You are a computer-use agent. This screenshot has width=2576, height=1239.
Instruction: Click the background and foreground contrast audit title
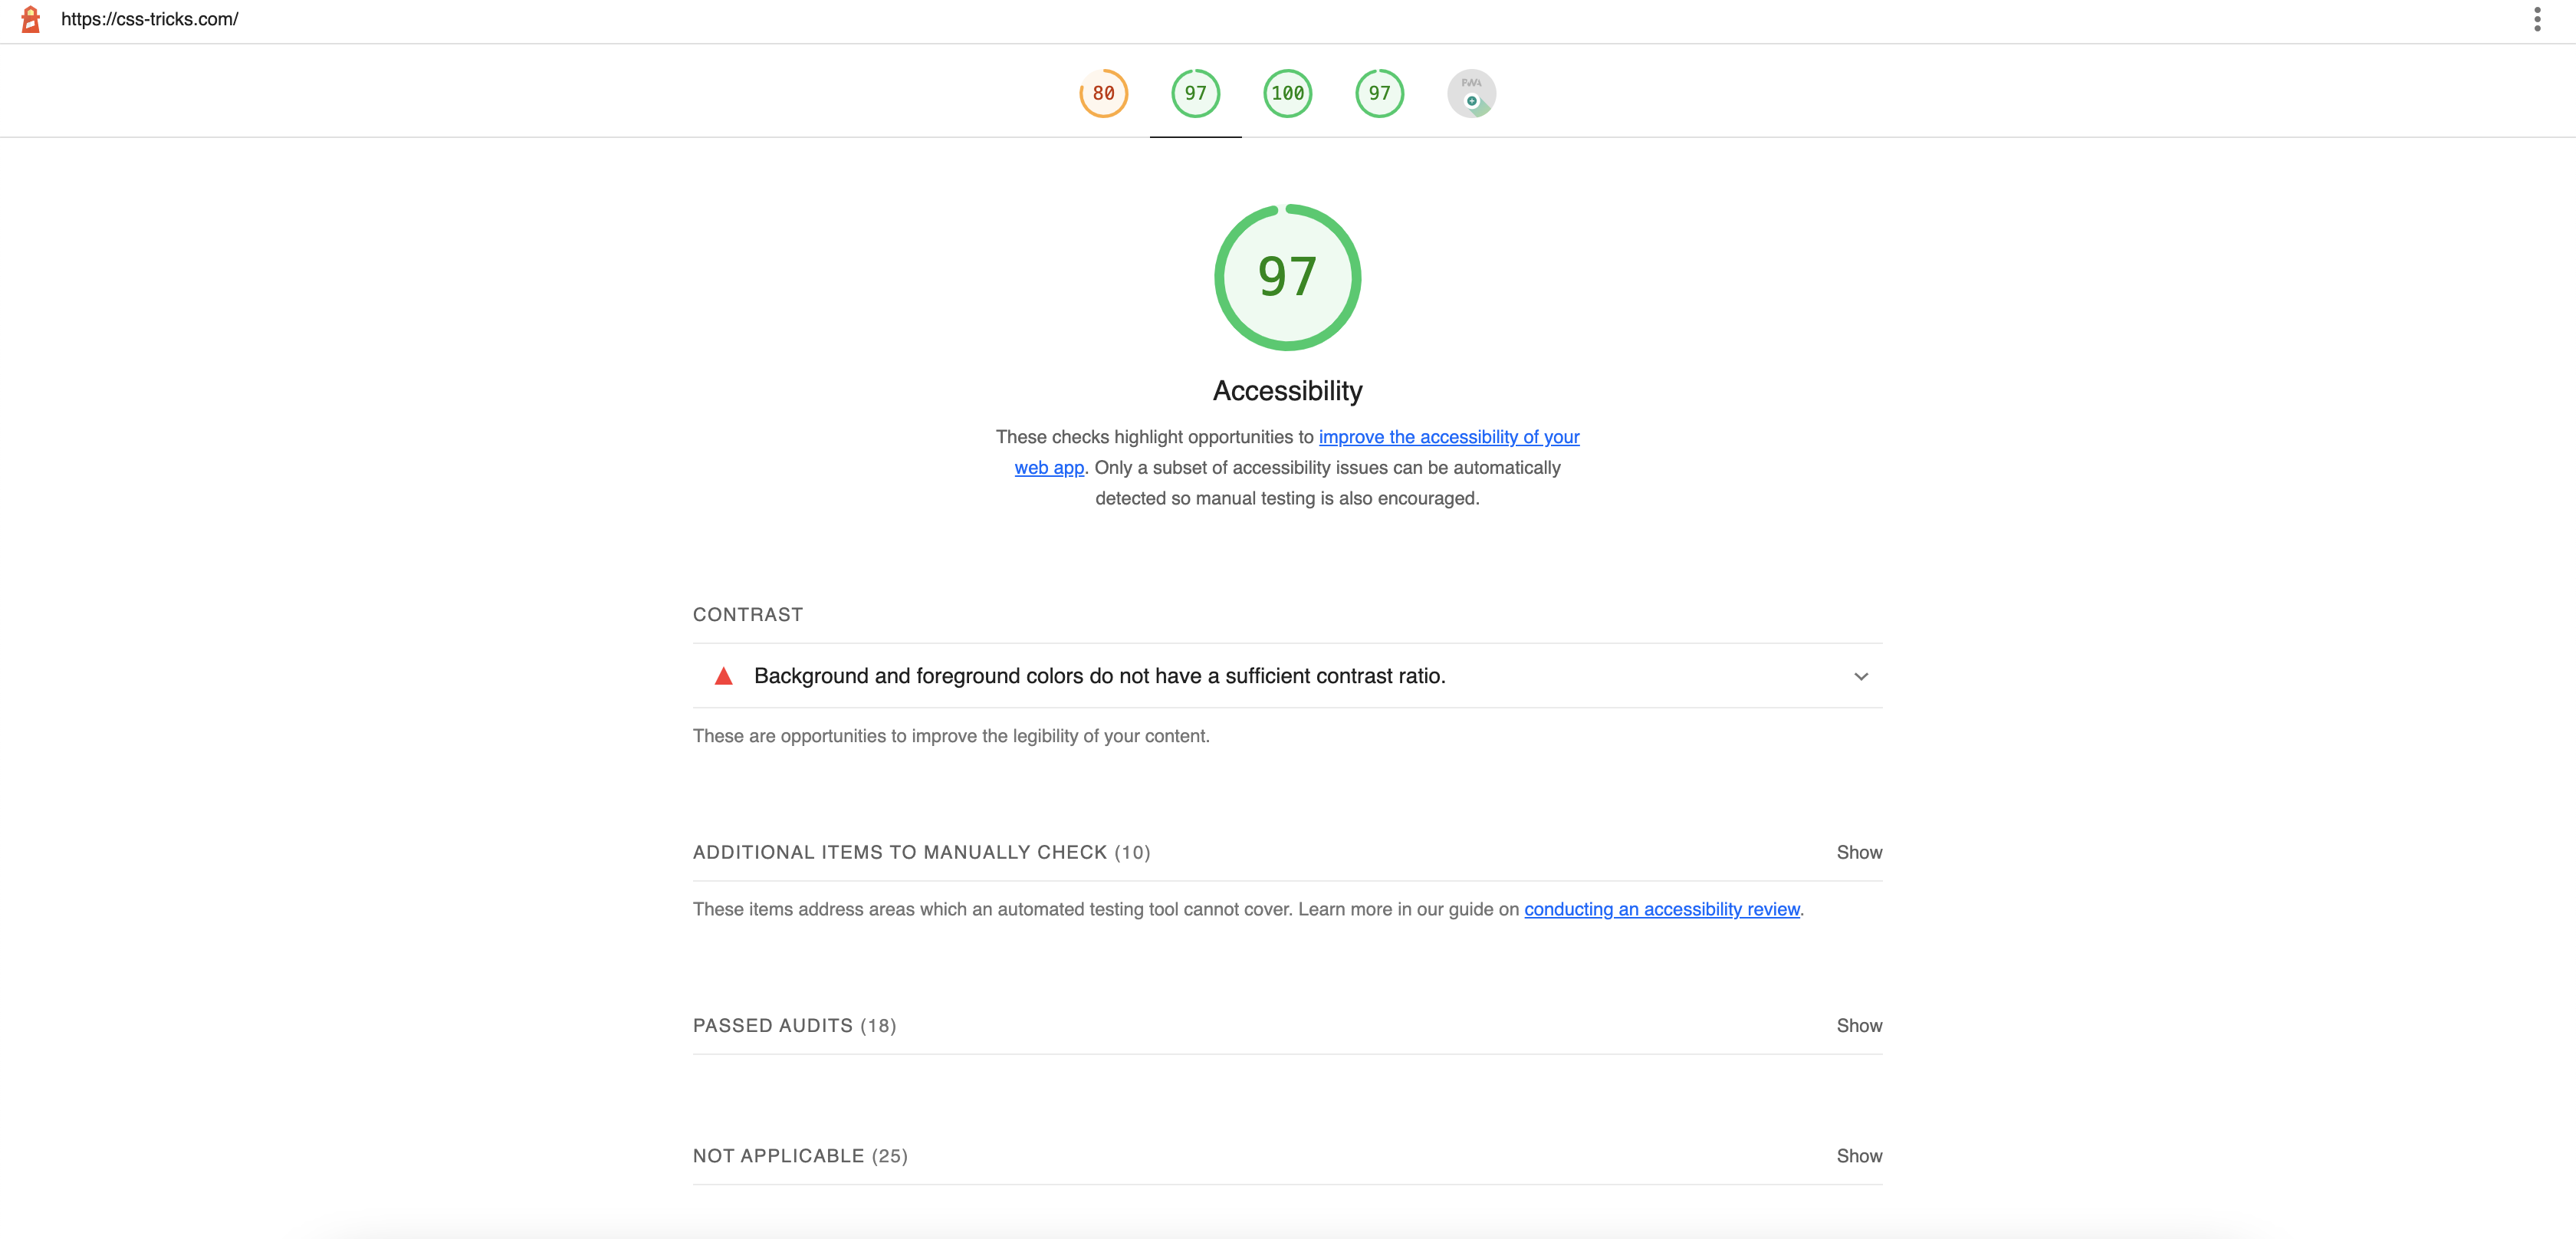click(x=1099, y=676)
